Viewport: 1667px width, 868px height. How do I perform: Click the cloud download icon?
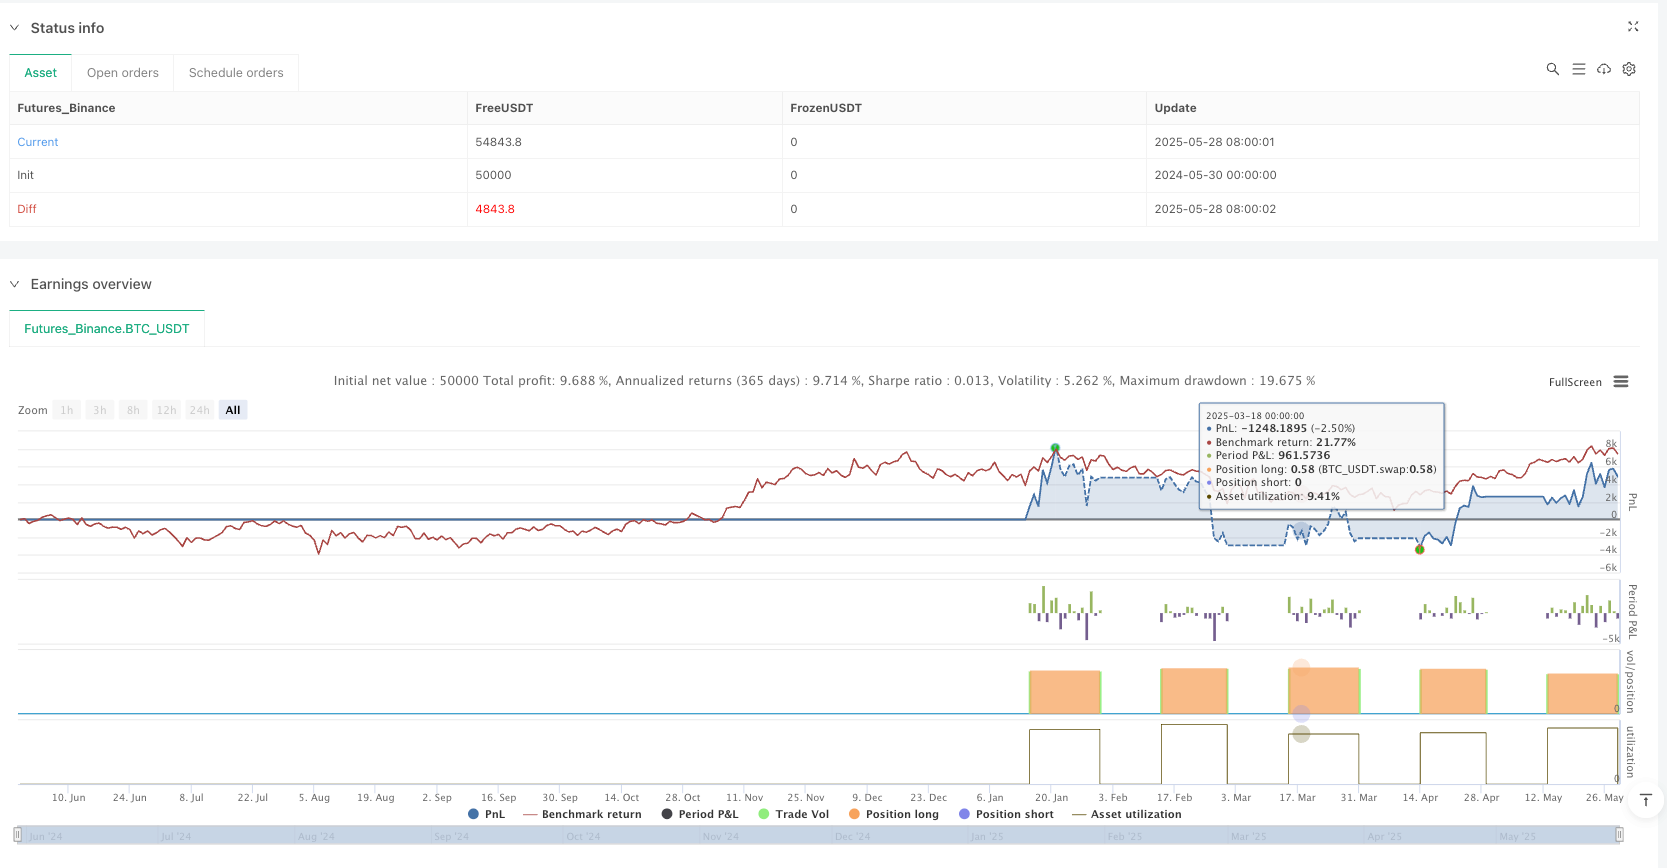[1603, 69]
